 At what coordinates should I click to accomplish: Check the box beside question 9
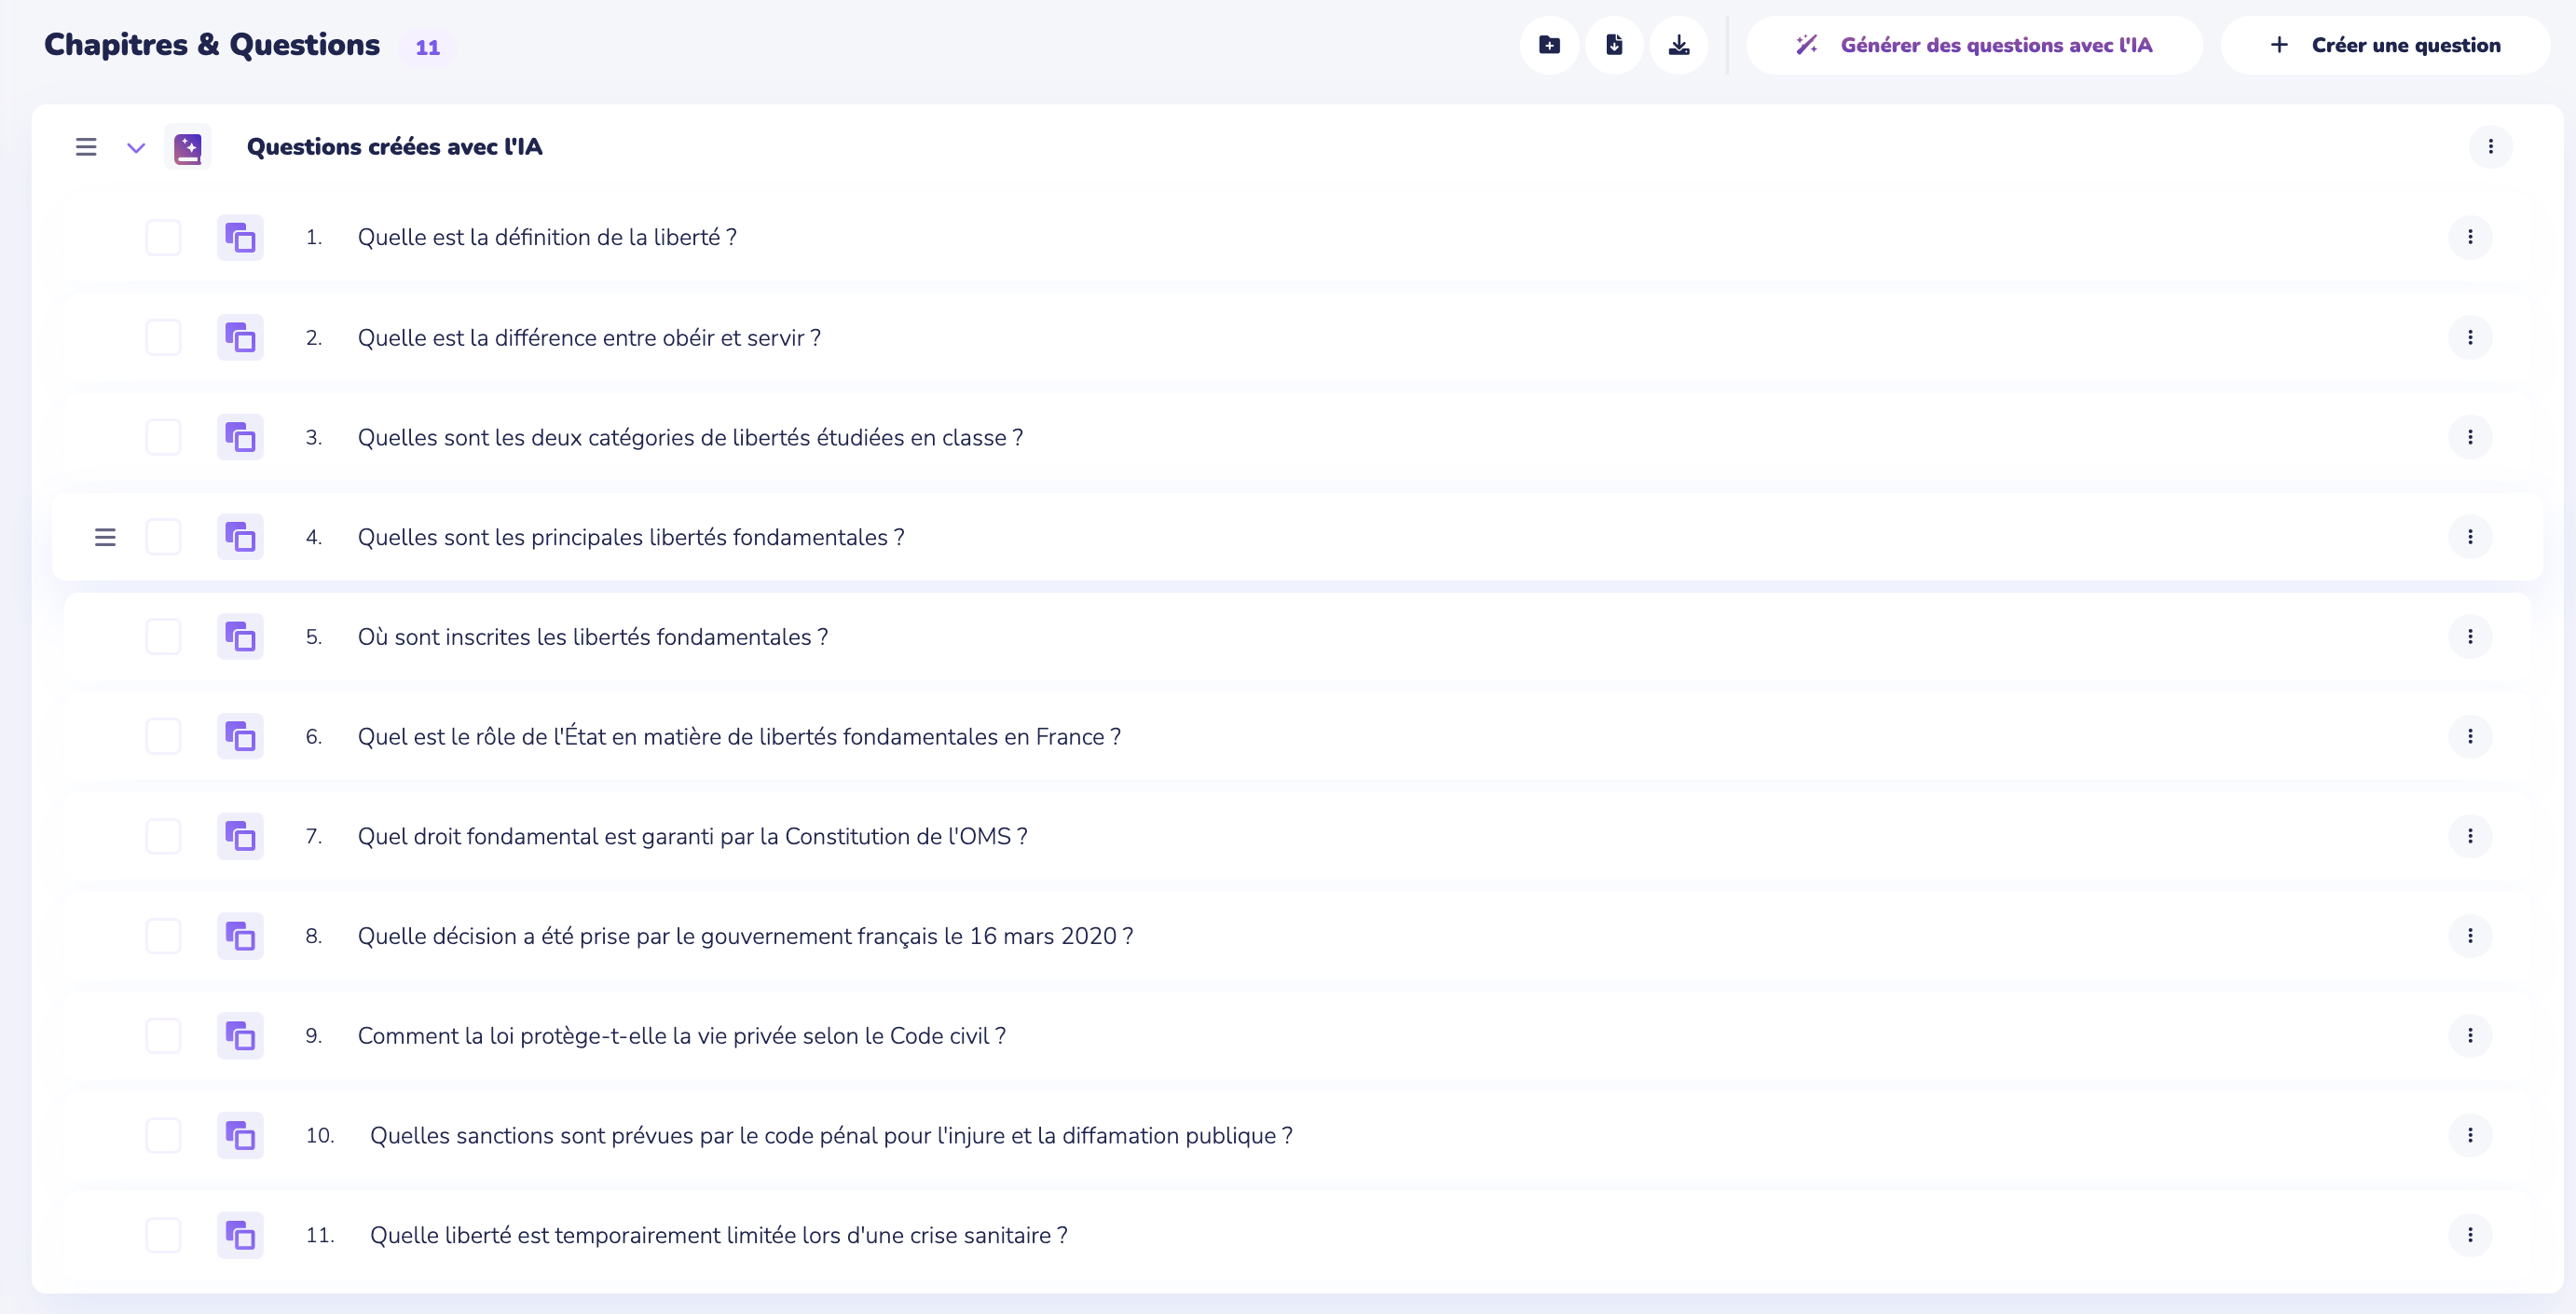(163, 1036)
